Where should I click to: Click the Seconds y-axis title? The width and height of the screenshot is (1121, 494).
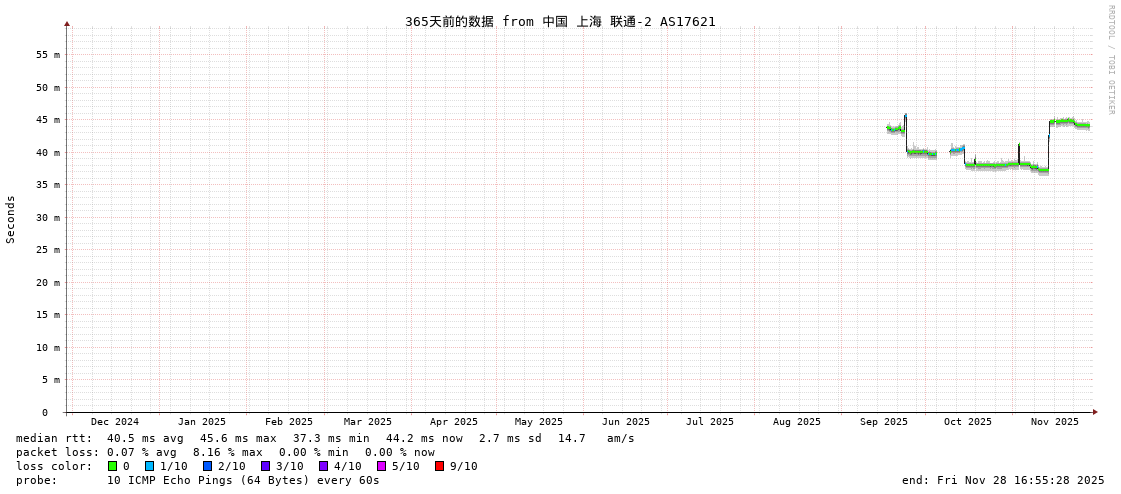11,219
